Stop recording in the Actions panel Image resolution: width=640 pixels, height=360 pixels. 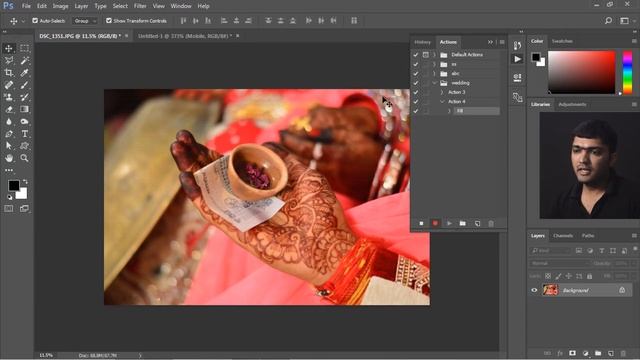pos(421,223)
